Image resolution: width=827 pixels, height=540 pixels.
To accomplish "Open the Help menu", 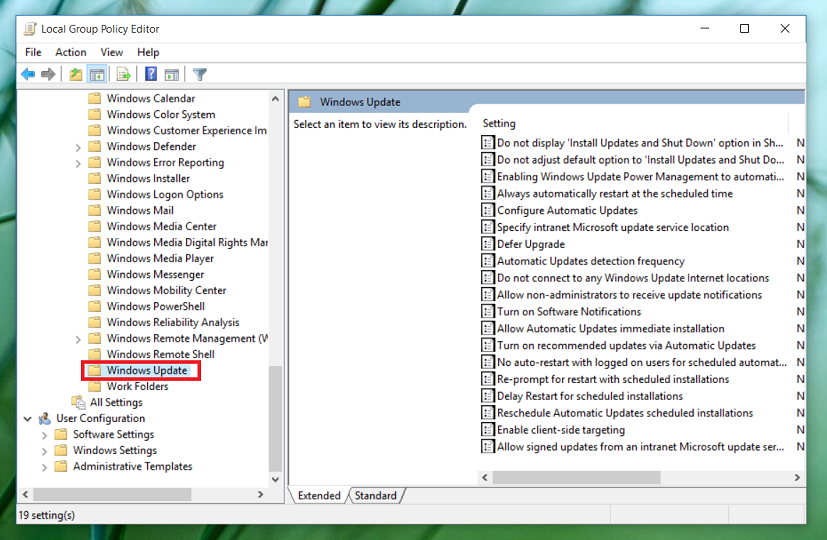I will click(148, 52).
